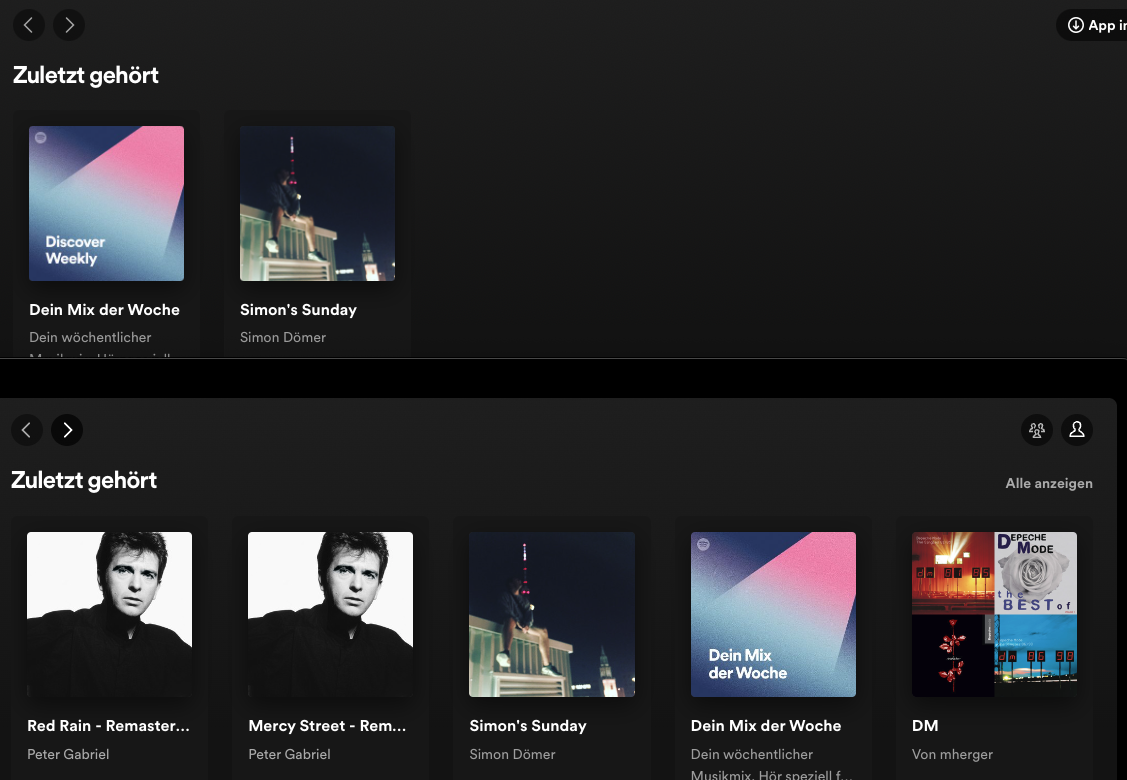Click 'Red Rain - Remaster...' title

[109, 726]
